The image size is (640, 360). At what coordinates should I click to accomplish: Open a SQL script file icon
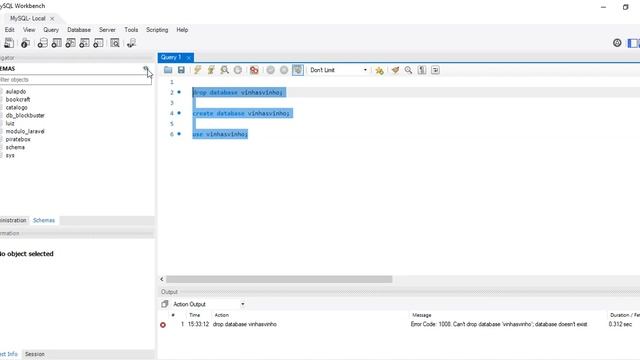(x=168, y=70)
